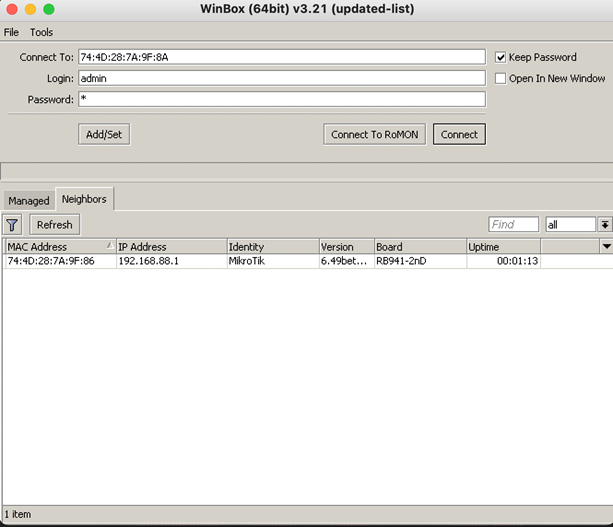Expand the 'all' filter dropdown
Viewport: 613px width, 527px height.
(x=604, y=225)
